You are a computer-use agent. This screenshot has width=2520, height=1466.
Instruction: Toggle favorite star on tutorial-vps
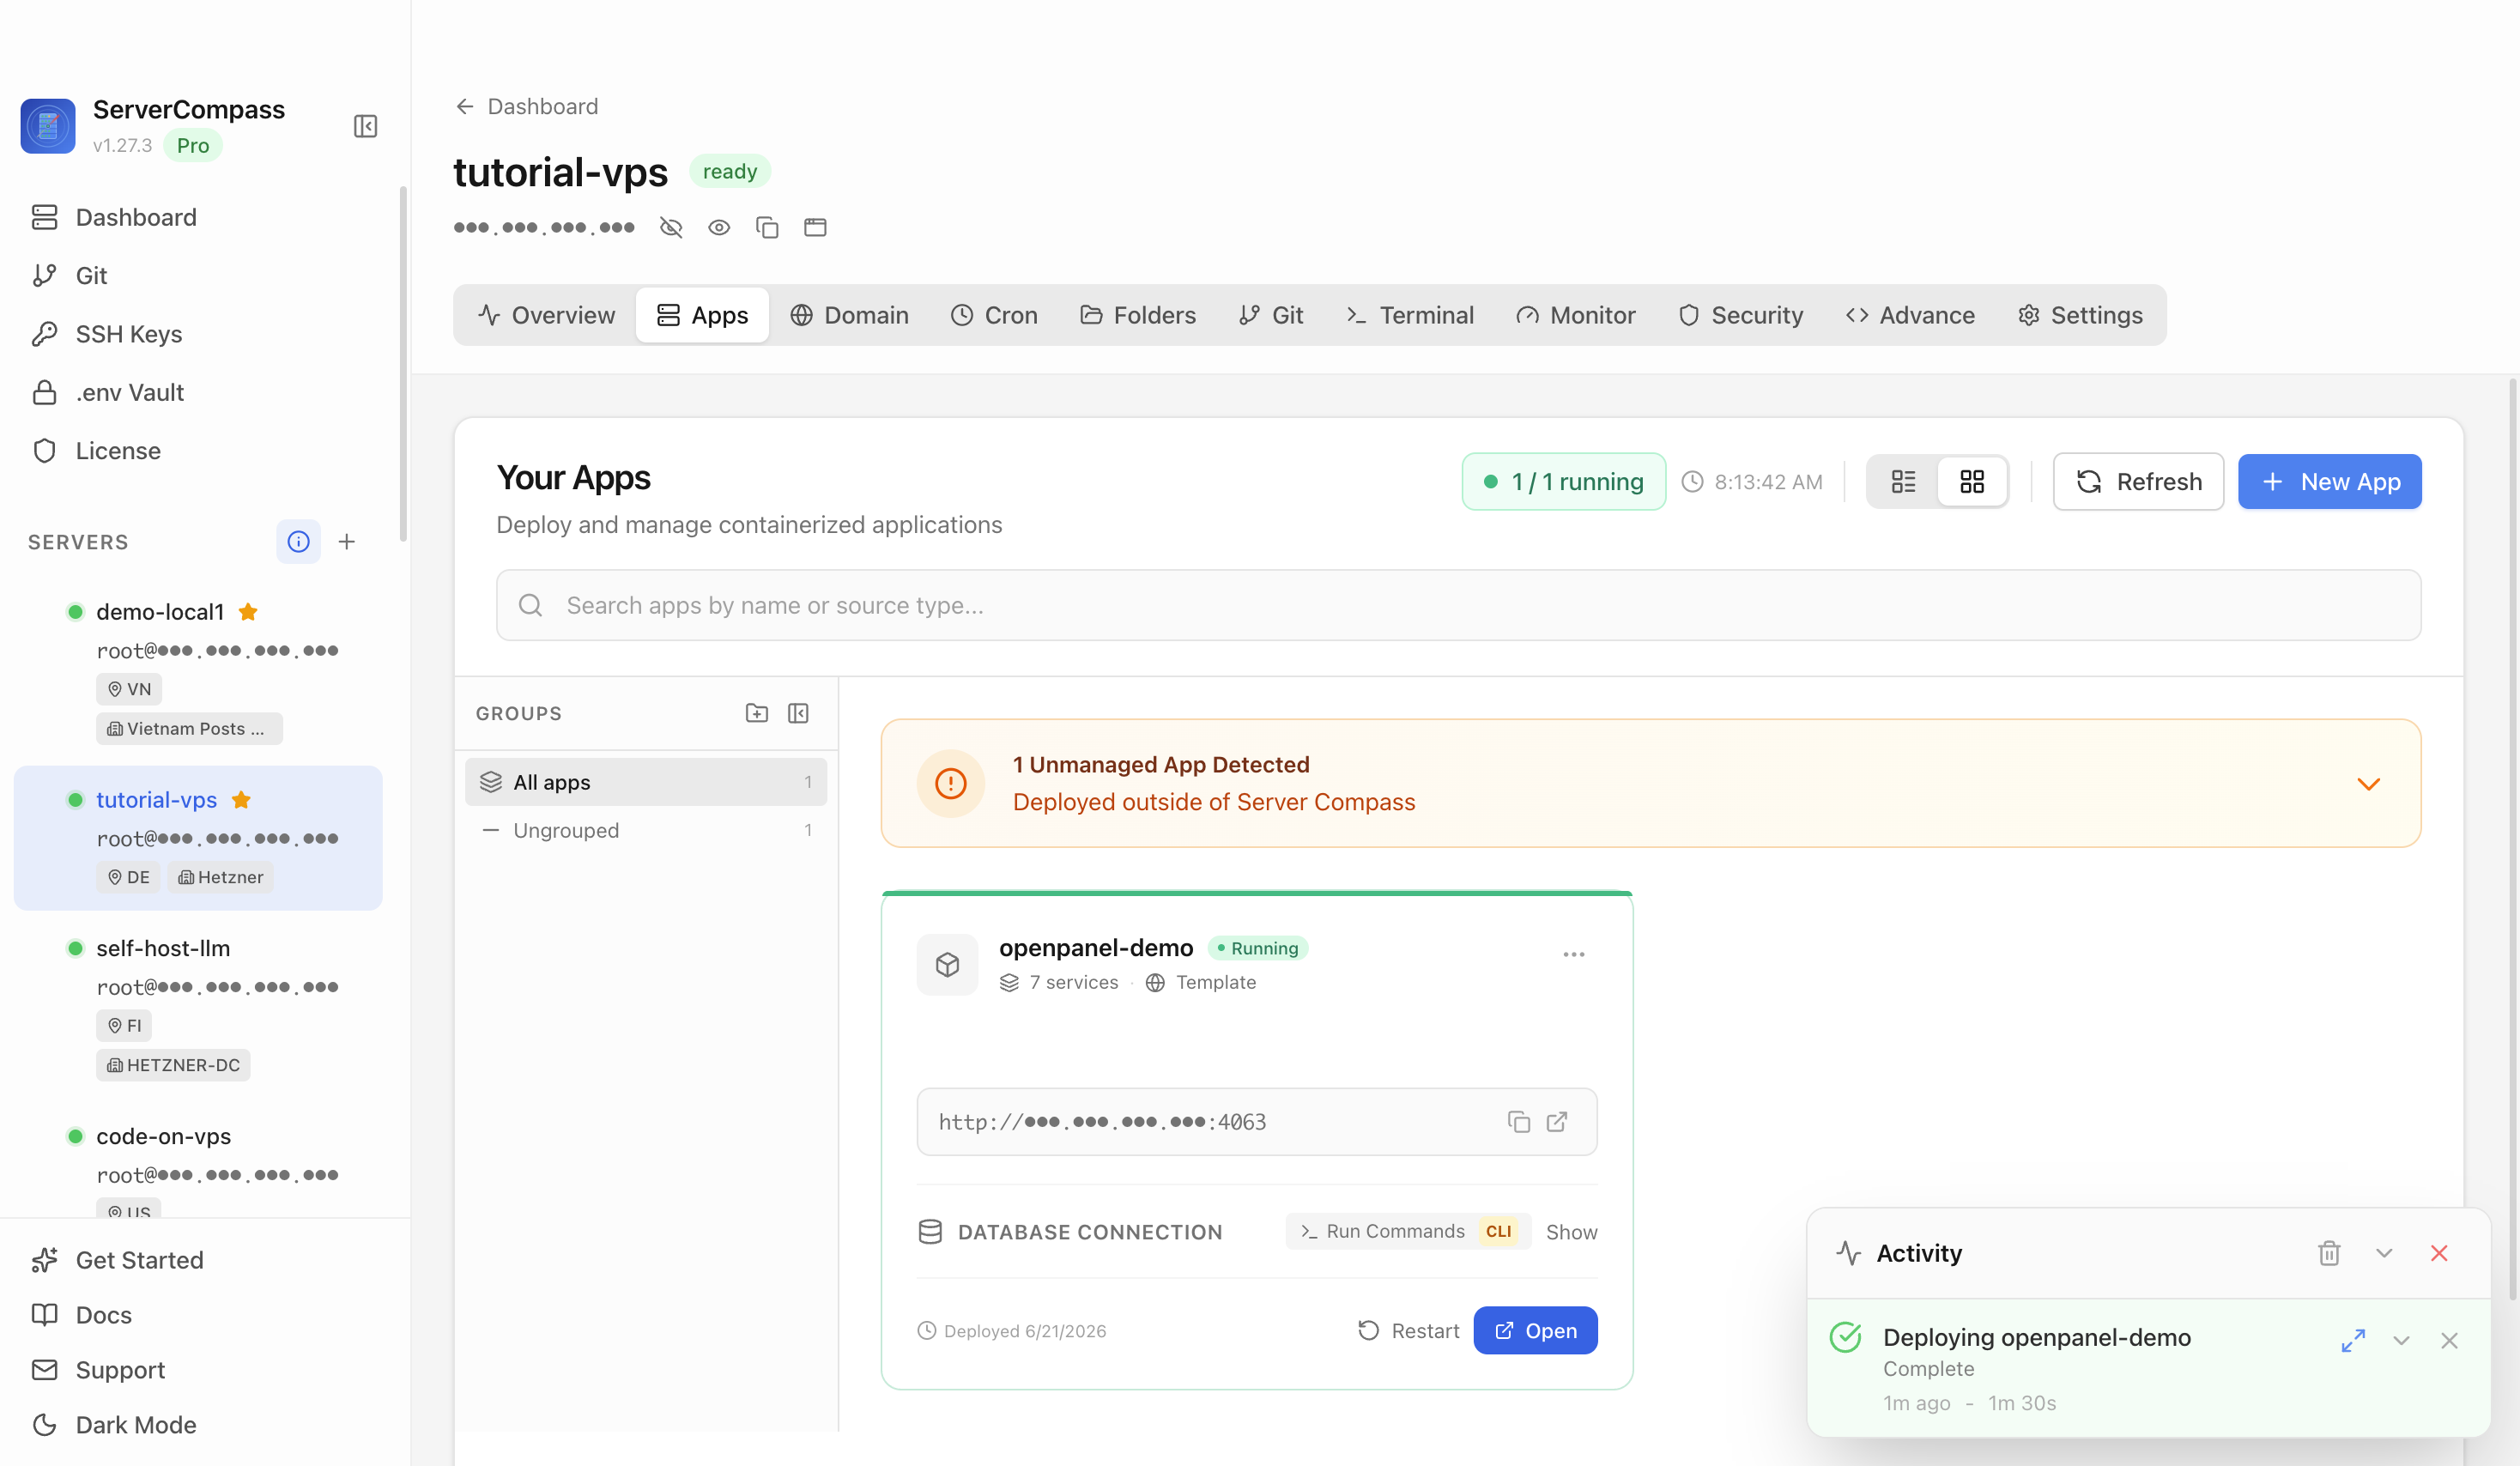(x=241, y=799)
